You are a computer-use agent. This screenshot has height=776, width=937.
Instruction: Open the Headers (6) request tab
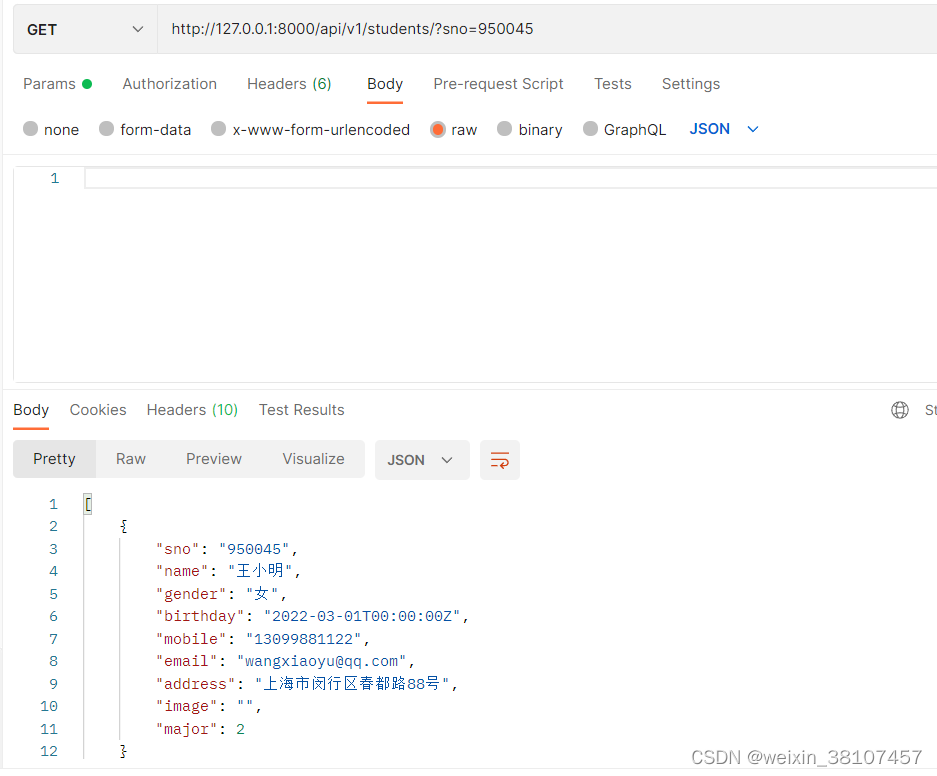coord(289,84)
